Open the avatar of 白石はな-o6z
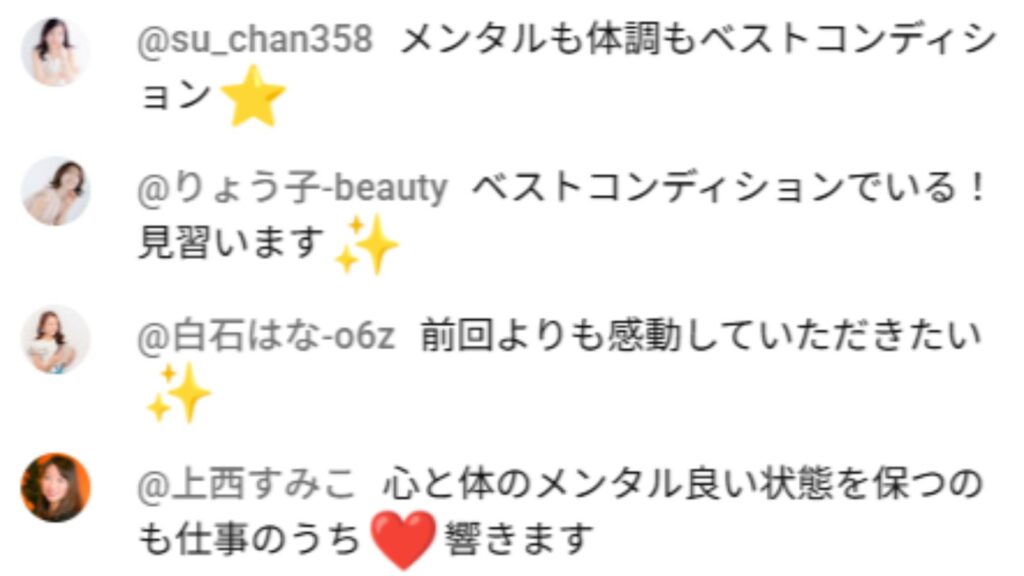The height and width of the screenshot is (576, 1024). [x=56, y=340]
